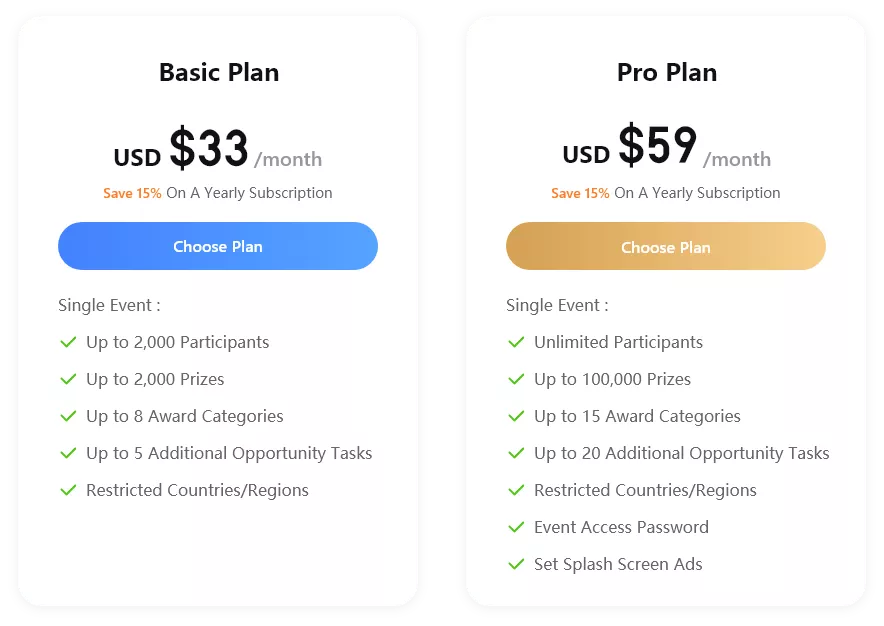The height and width of the screenshot is (626, 884).
Task: Click checkmark beside Up to 5 Additional Opportunity Tasks
Action: [68, 453]
